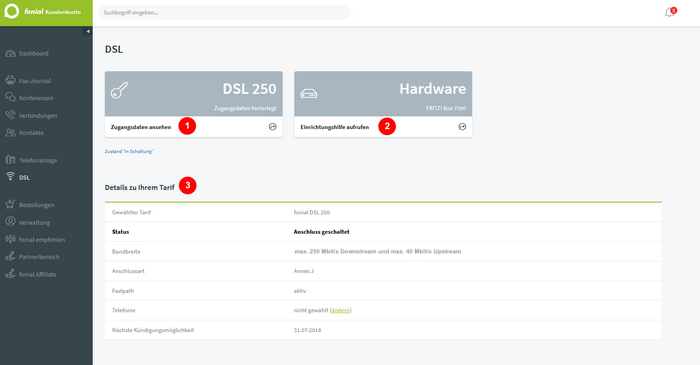Viewport: 700px width, 365px height.
Task: Open Telefonanlage menu entry
Action: (x=38, y=160)
